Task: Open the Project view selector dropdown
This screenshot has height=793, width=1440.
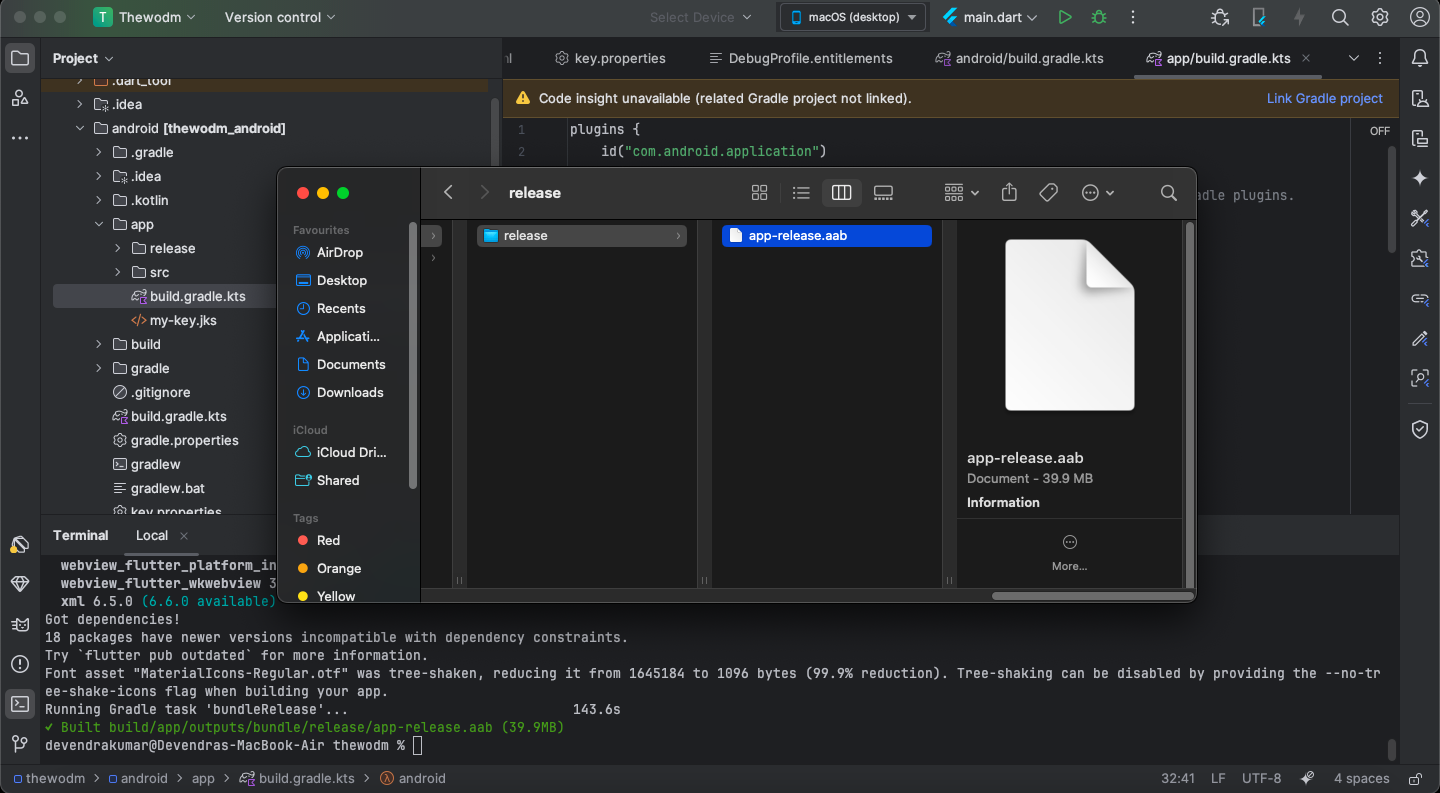Action: (x=84, y=58)
